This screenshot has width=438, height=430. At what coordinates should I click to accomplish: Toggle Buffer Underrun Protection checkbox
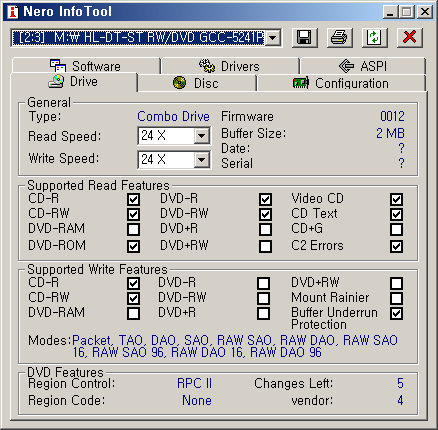pos(396,313)
